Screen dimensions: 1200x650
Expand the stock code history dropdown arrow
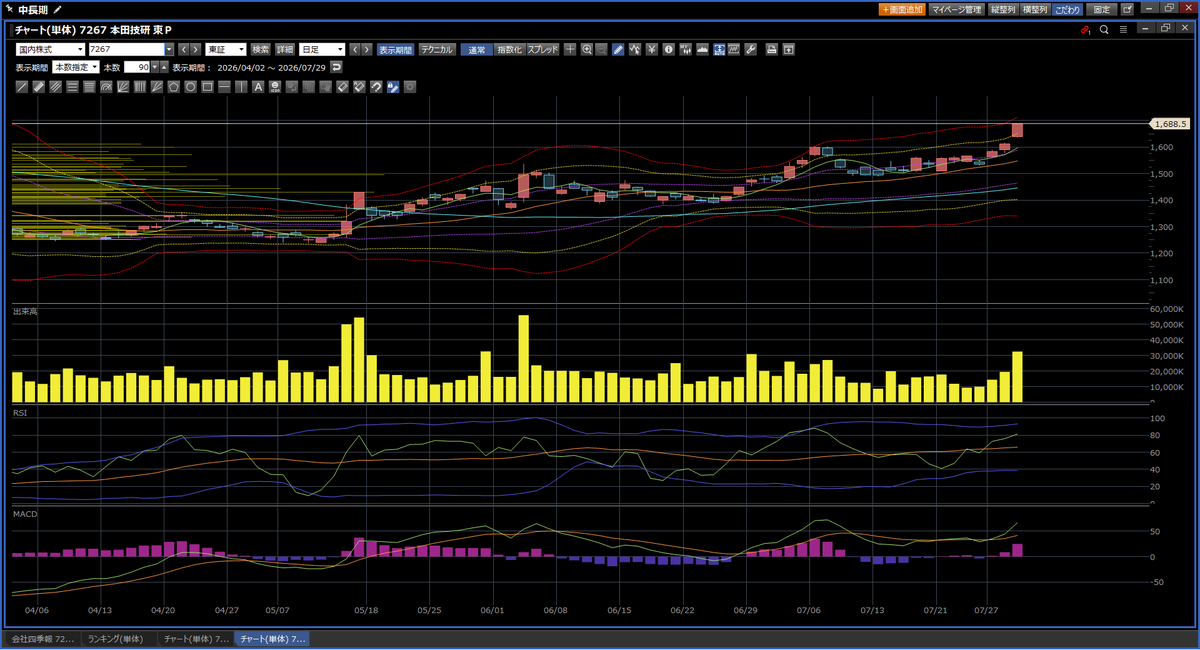[169, 49]
